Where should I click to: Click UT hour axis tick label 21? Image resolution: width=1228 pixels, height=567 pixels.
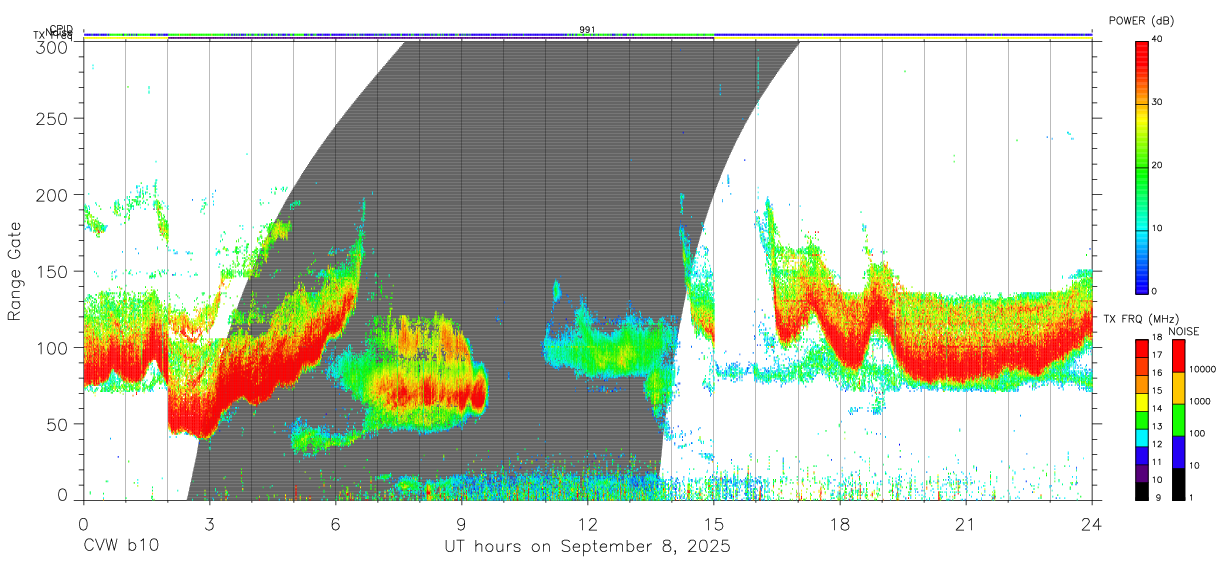[x=965, y=523]
